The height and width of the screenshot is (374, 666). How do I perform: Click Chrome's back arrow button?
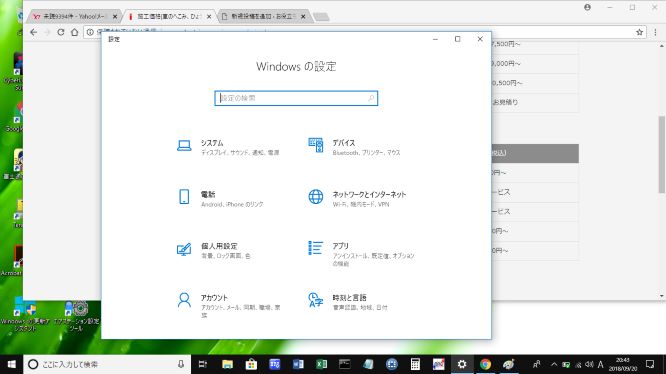coord(34,32)
